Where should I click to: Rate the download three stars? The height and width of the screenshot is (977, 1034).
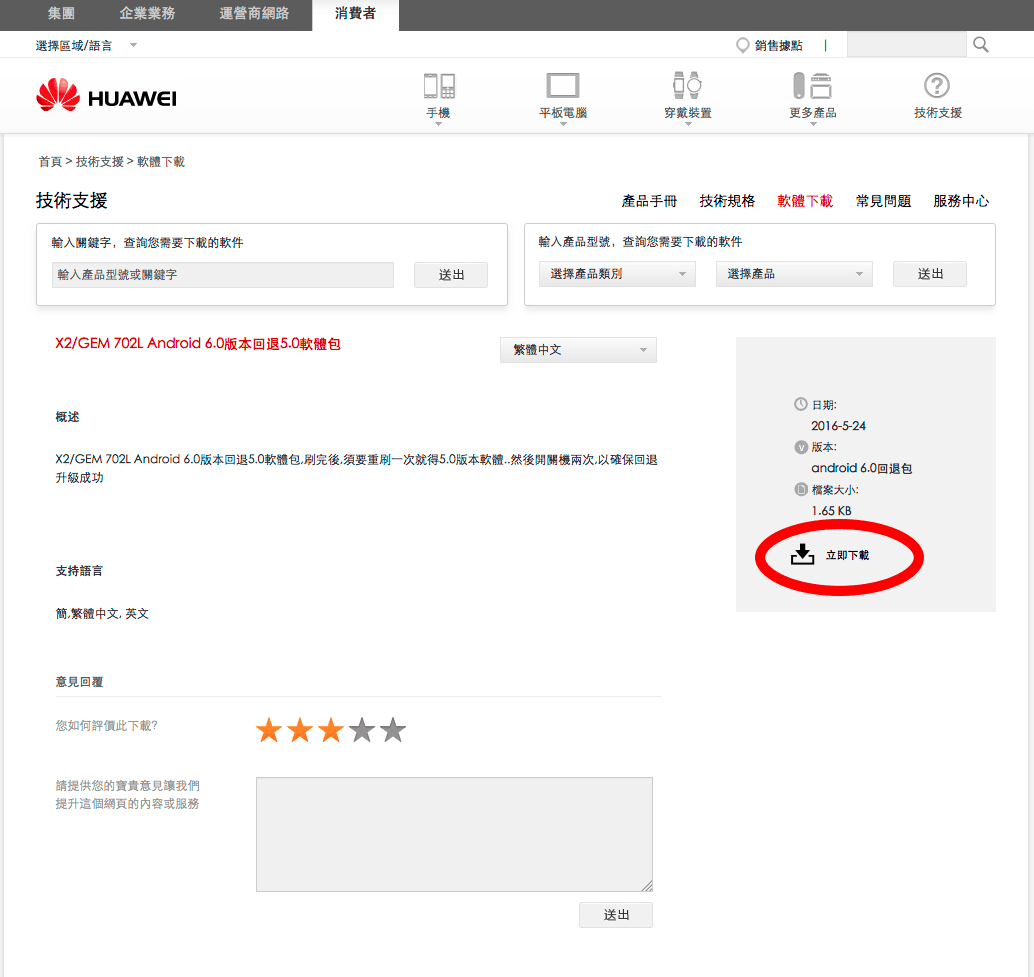tap(331, 730)
